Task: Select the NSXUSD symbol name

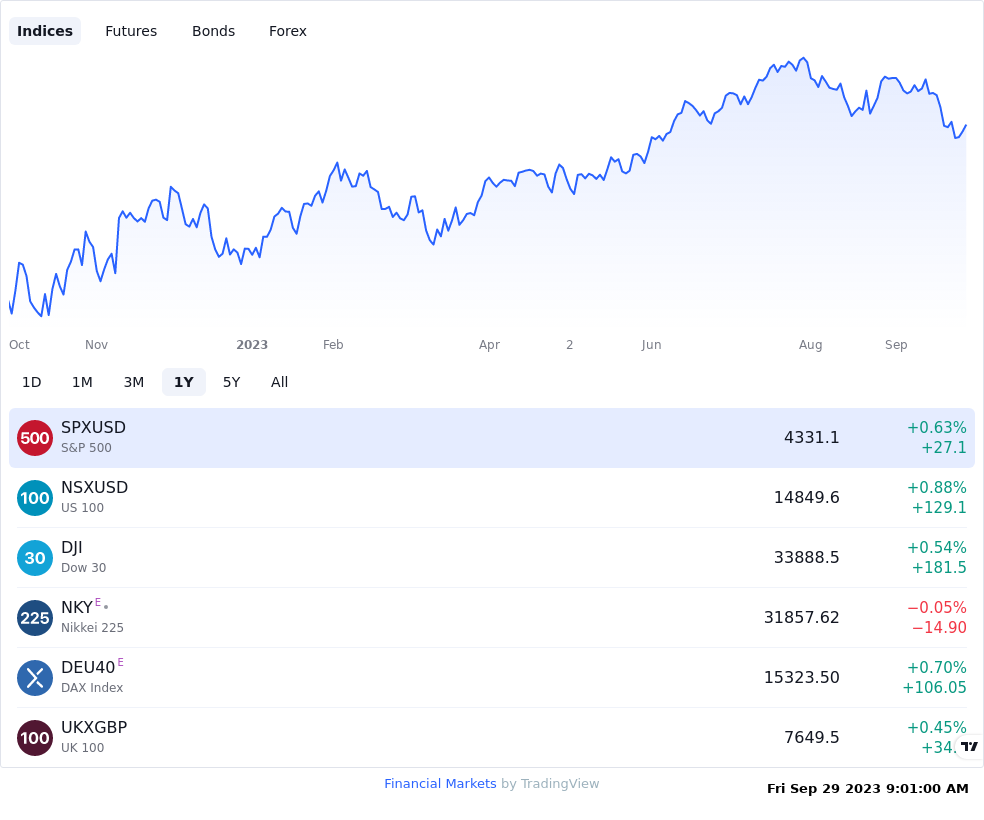Action: 95,487
